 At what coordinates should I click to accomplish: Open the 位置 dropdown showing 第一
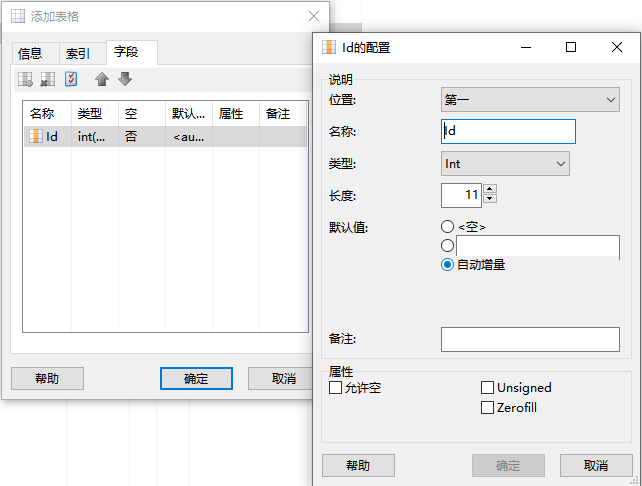point(530,99)
